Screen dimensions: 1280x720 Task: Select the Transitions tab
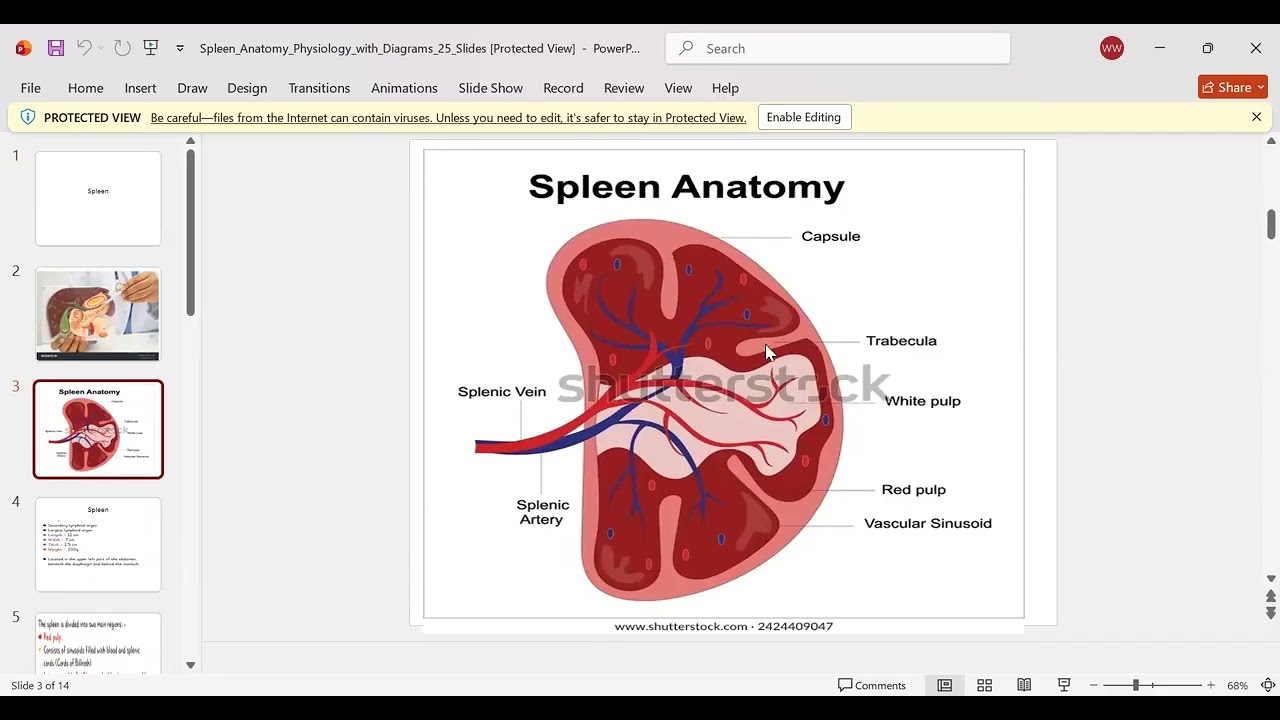click(x=319, y=88)
